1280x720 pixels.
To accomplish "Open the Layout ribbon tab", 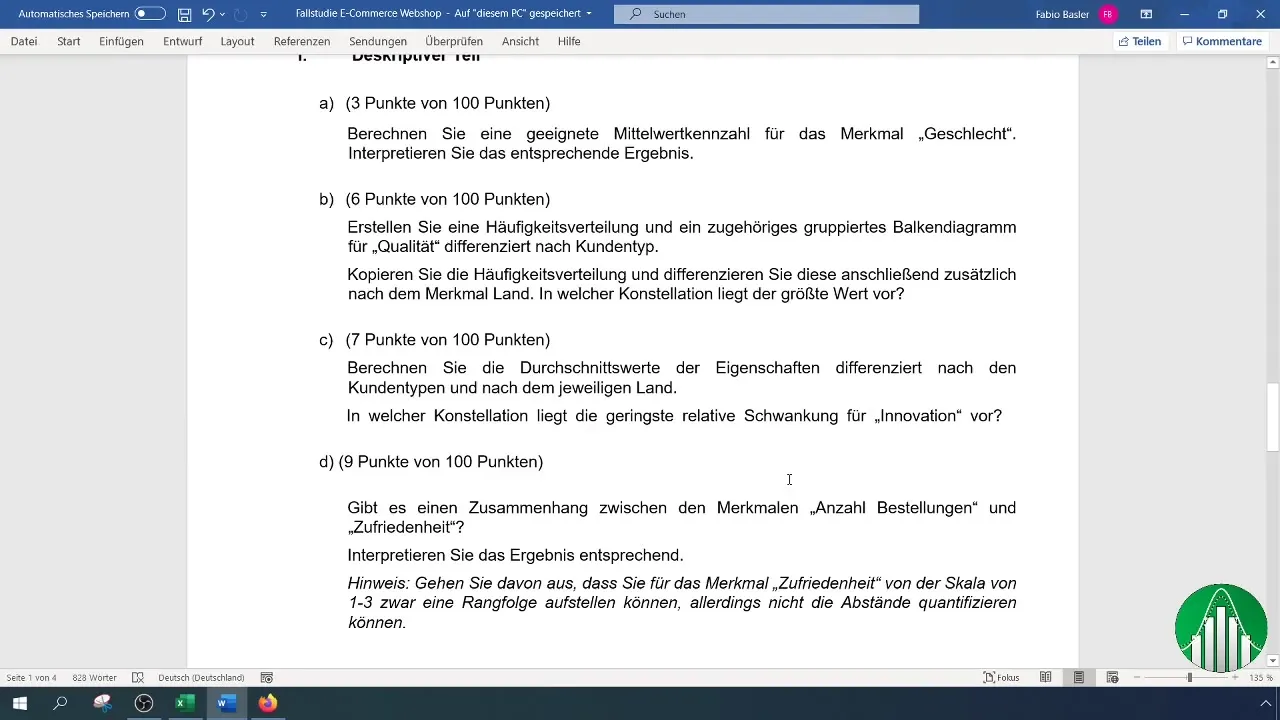I will (237, 42).
